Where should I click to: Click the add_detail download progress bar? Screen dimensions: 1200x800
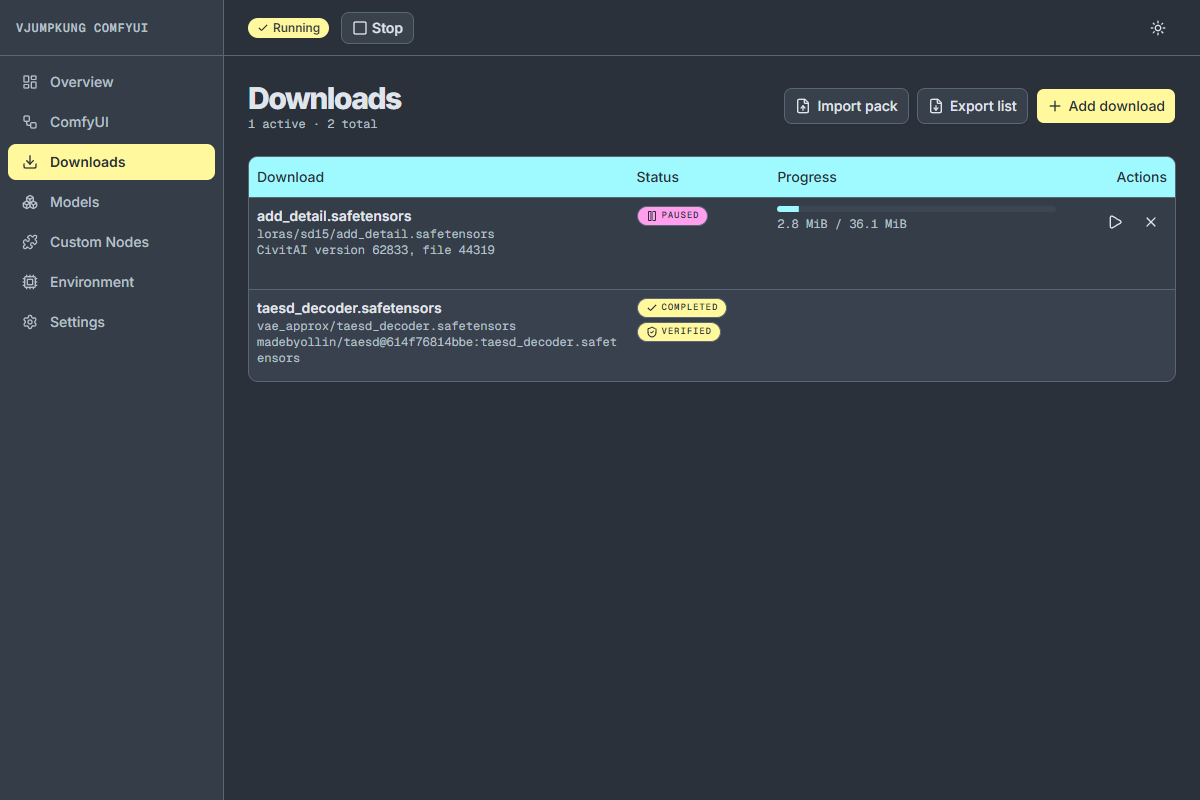[x=916, y=209]
